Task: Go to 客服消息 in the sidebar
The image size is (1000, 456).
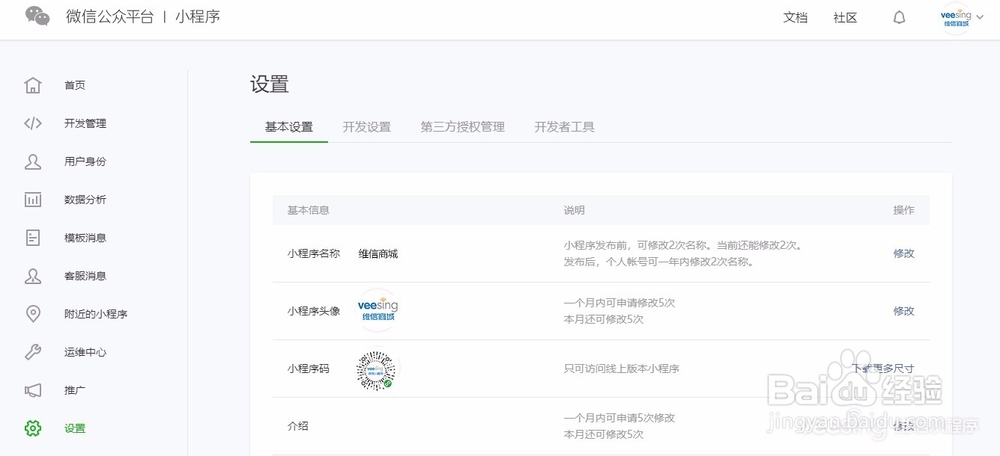Action: pos(85,276)
